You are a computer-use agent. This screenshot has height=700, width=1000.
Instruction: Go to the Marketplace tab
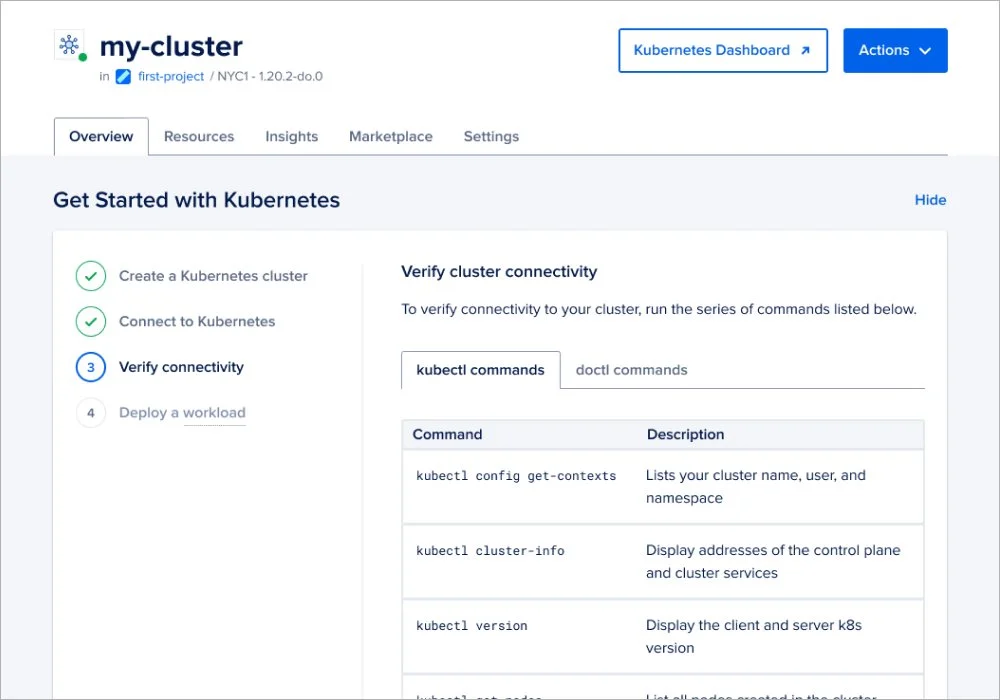pyautogui.click(x=390, y=136)
